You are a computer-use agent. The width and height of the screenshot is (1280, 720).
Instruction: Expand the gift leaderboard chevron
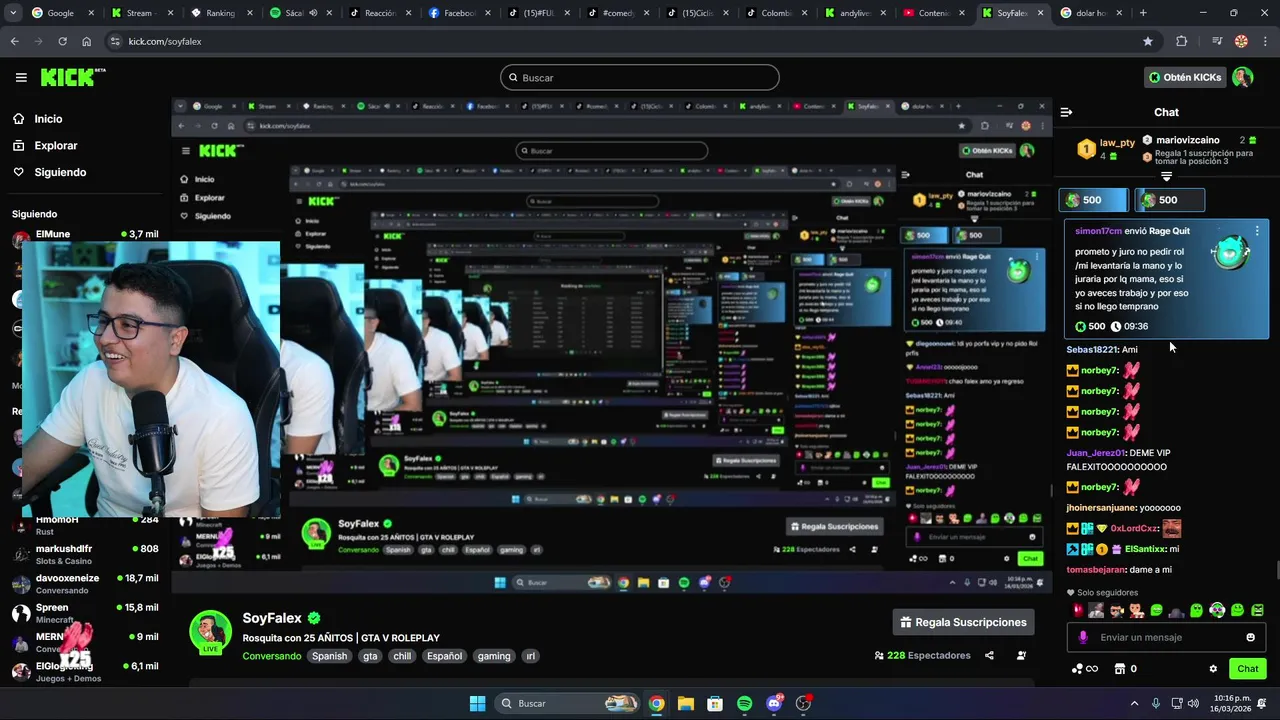(1166, 176)
